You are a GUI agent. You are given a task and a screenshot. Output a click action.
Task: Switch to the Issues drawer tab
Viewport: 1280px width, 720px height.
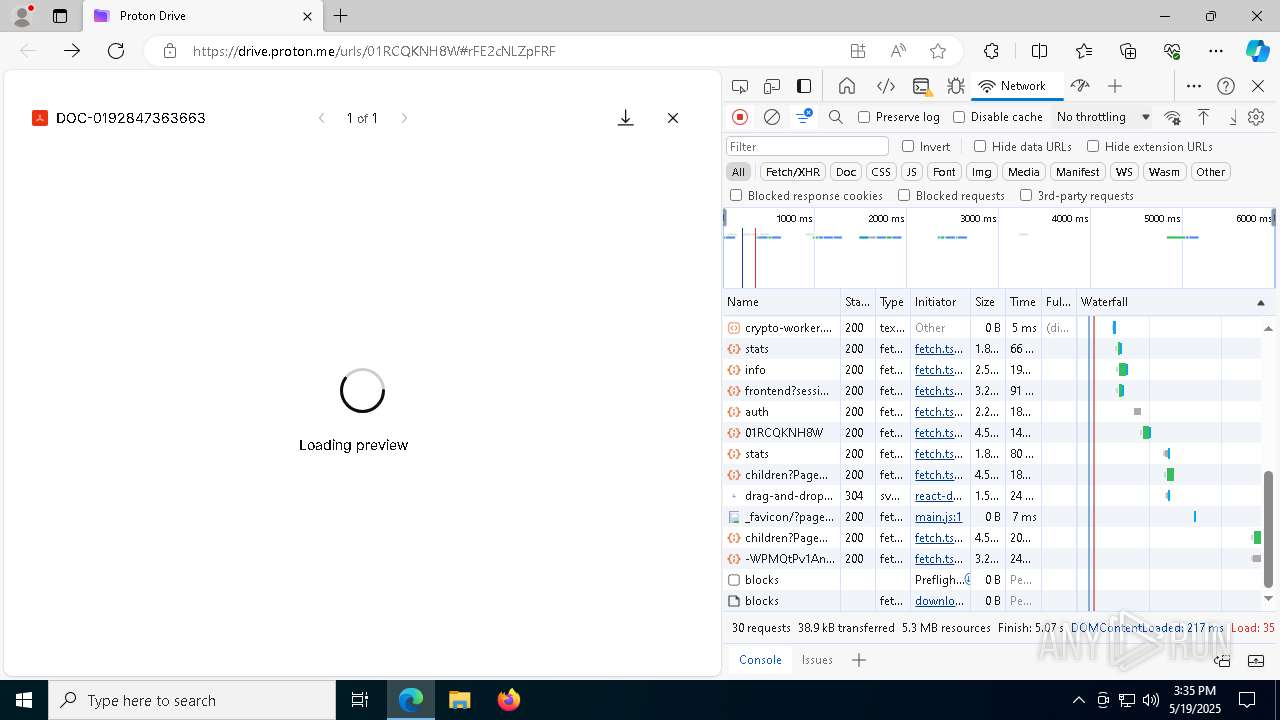click(817, 660)
